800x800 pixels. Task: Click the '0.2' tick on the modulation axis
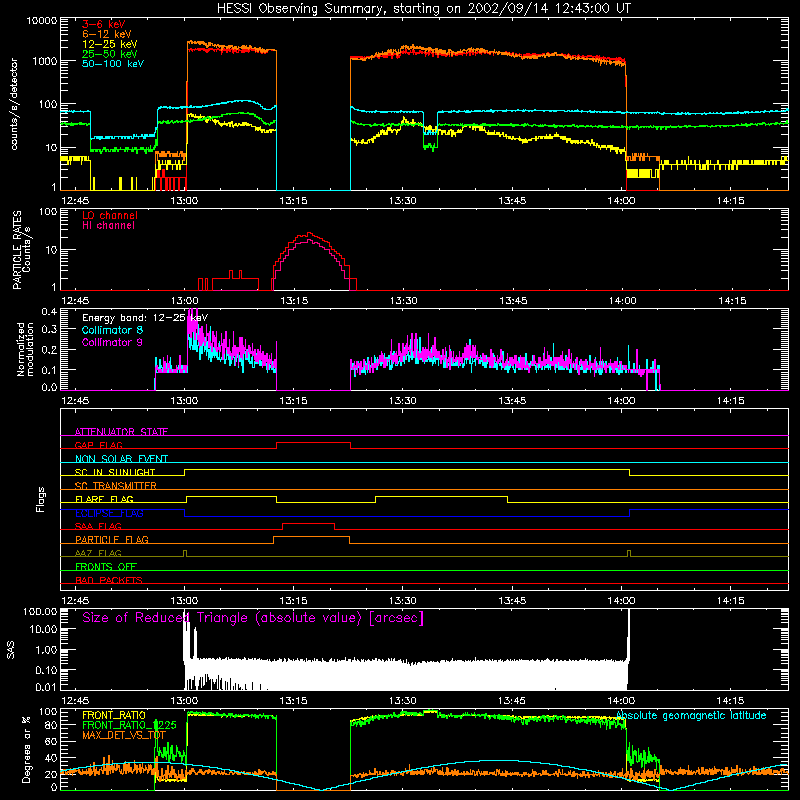(x=49, y=350)
